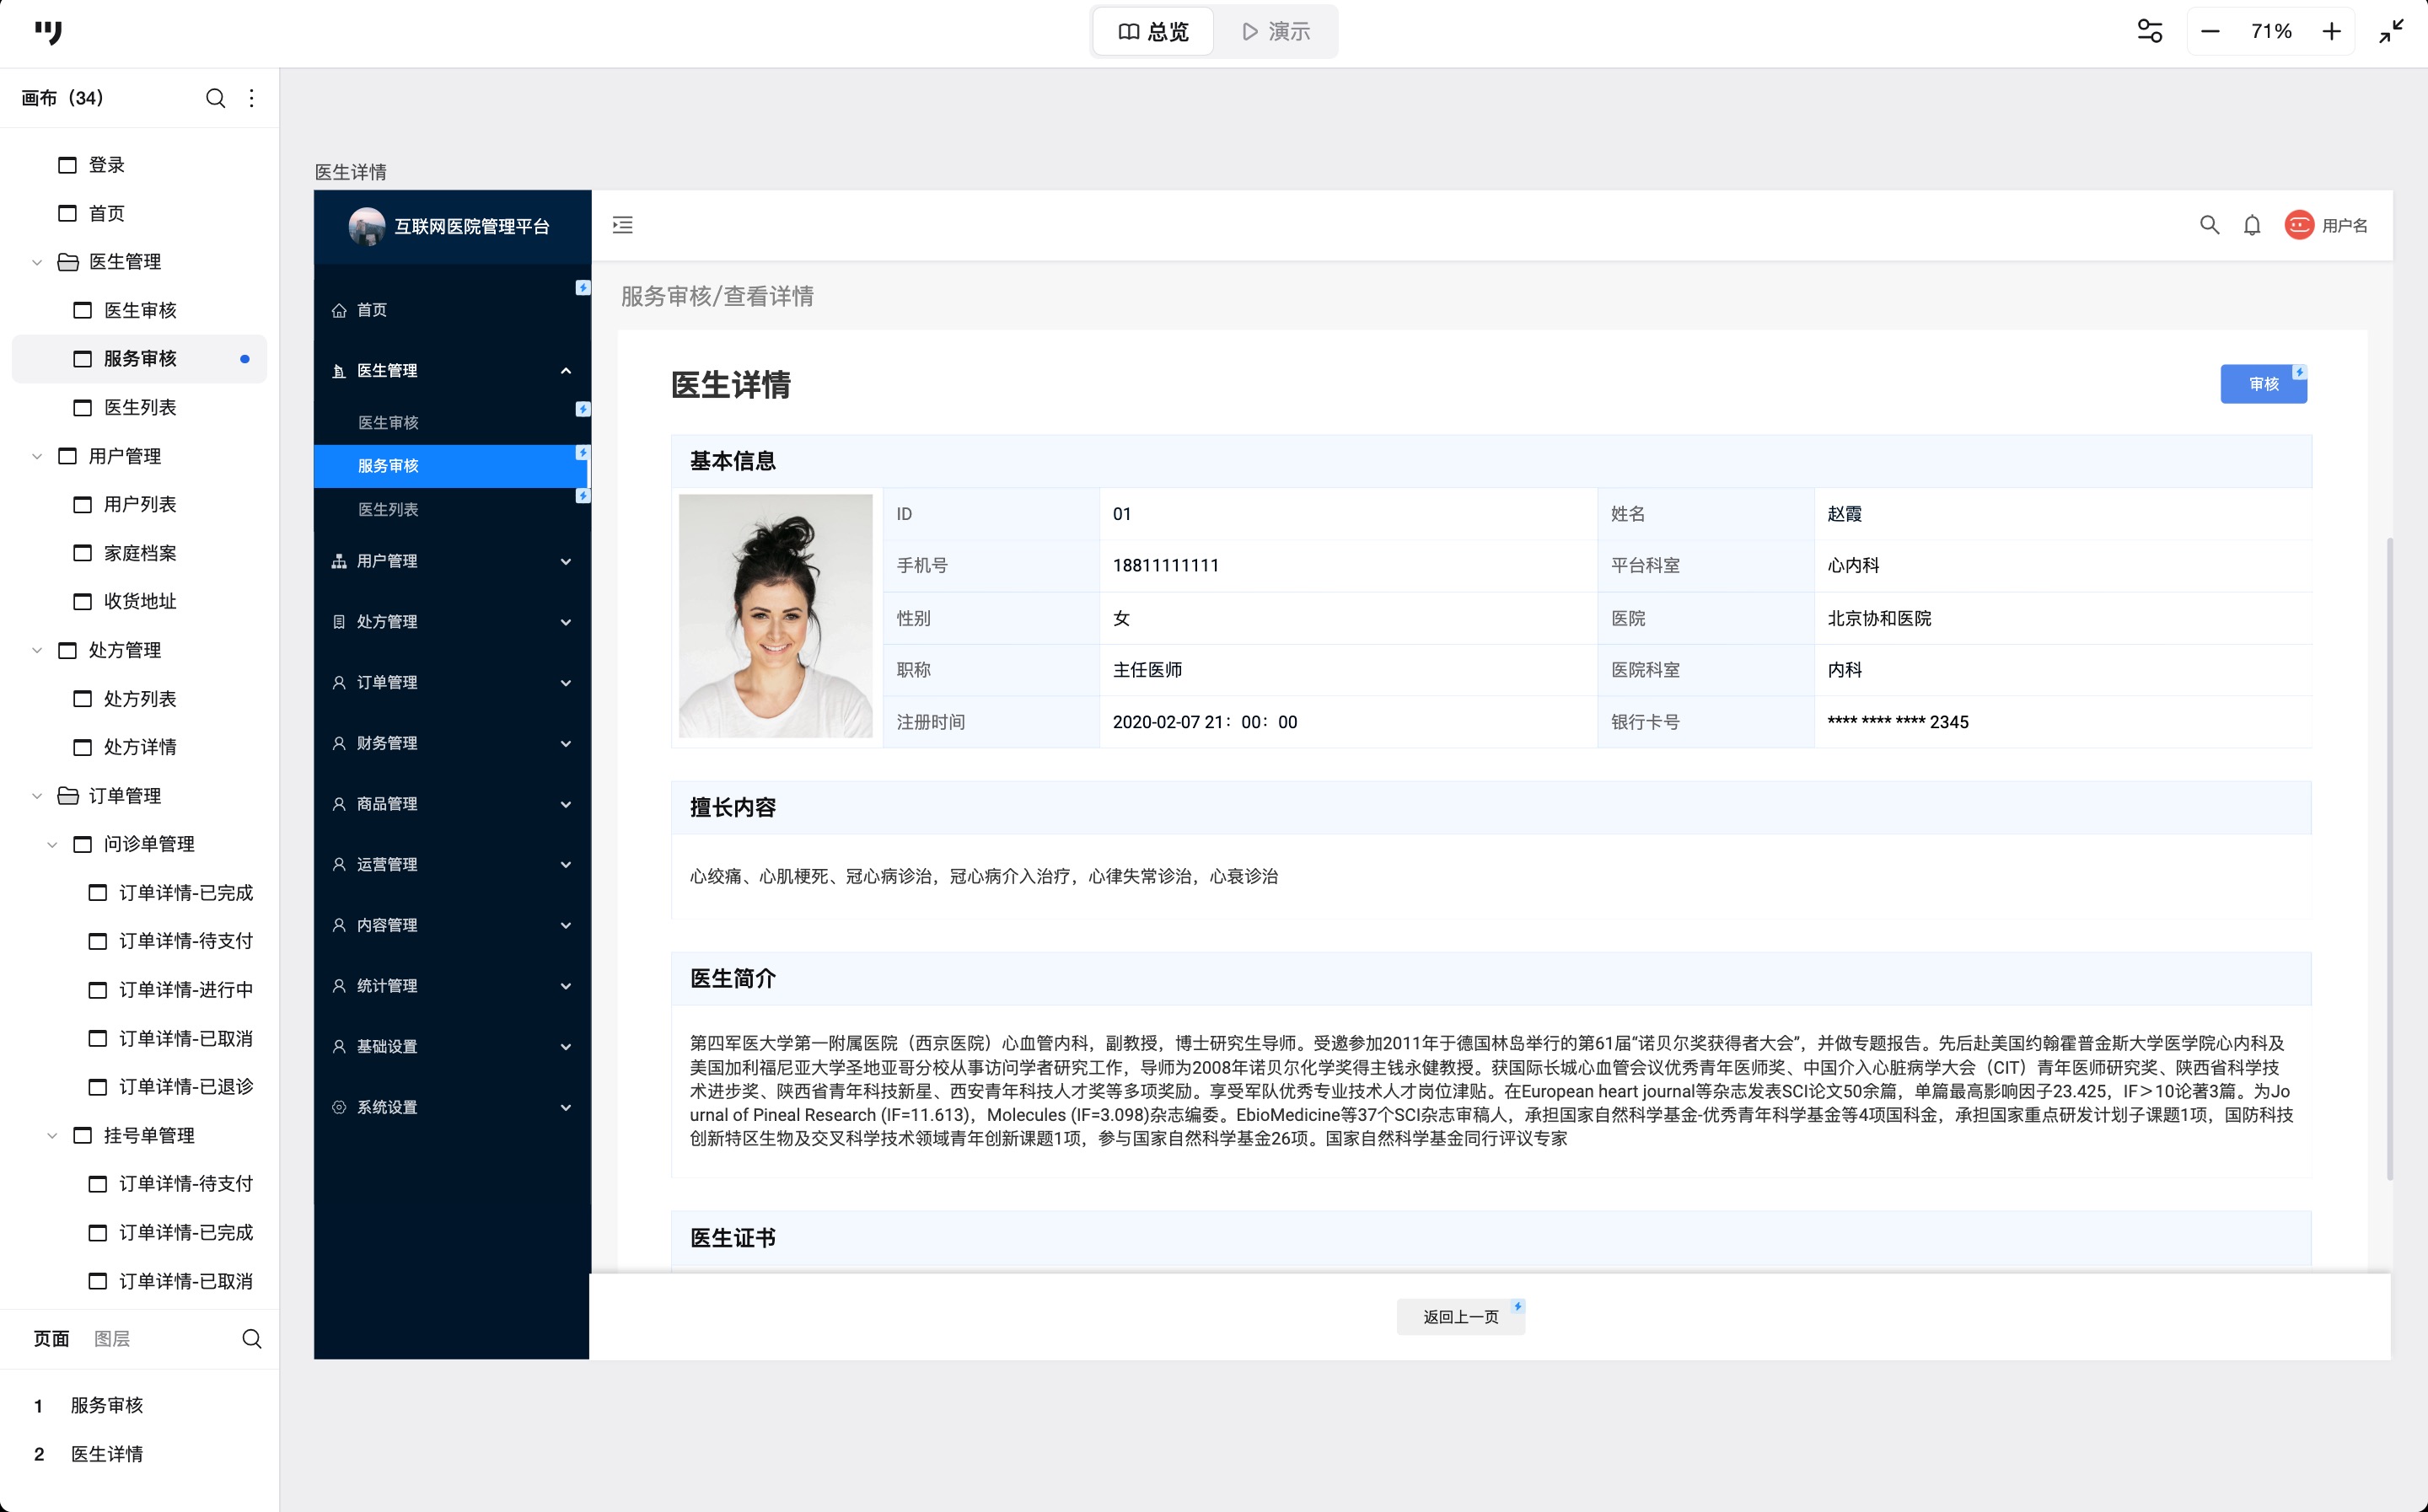This screenshot has width=2428, height=1512.
Task: Expand the 处方管理 sidebar menu chevron
Action: point(565,622)
